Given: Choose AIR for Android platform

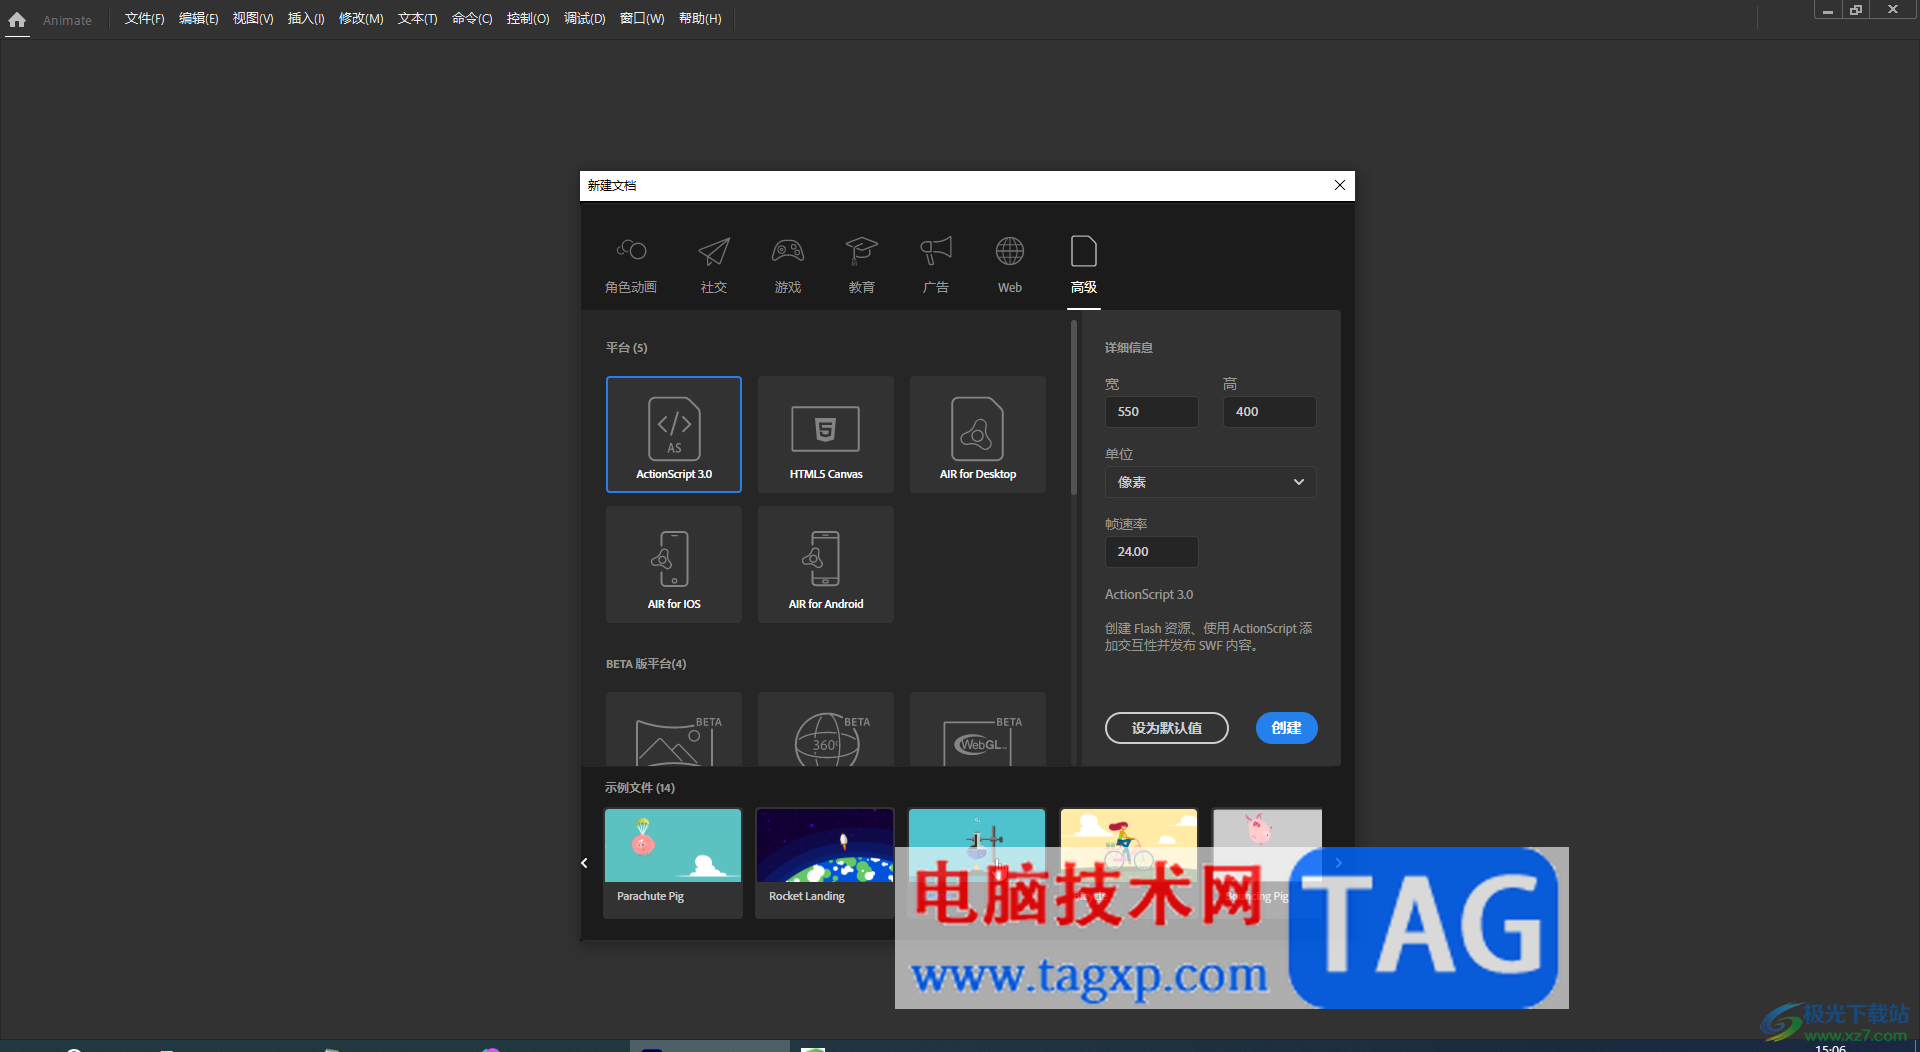Looking at the screenshot, I should (x=826, y=564).
